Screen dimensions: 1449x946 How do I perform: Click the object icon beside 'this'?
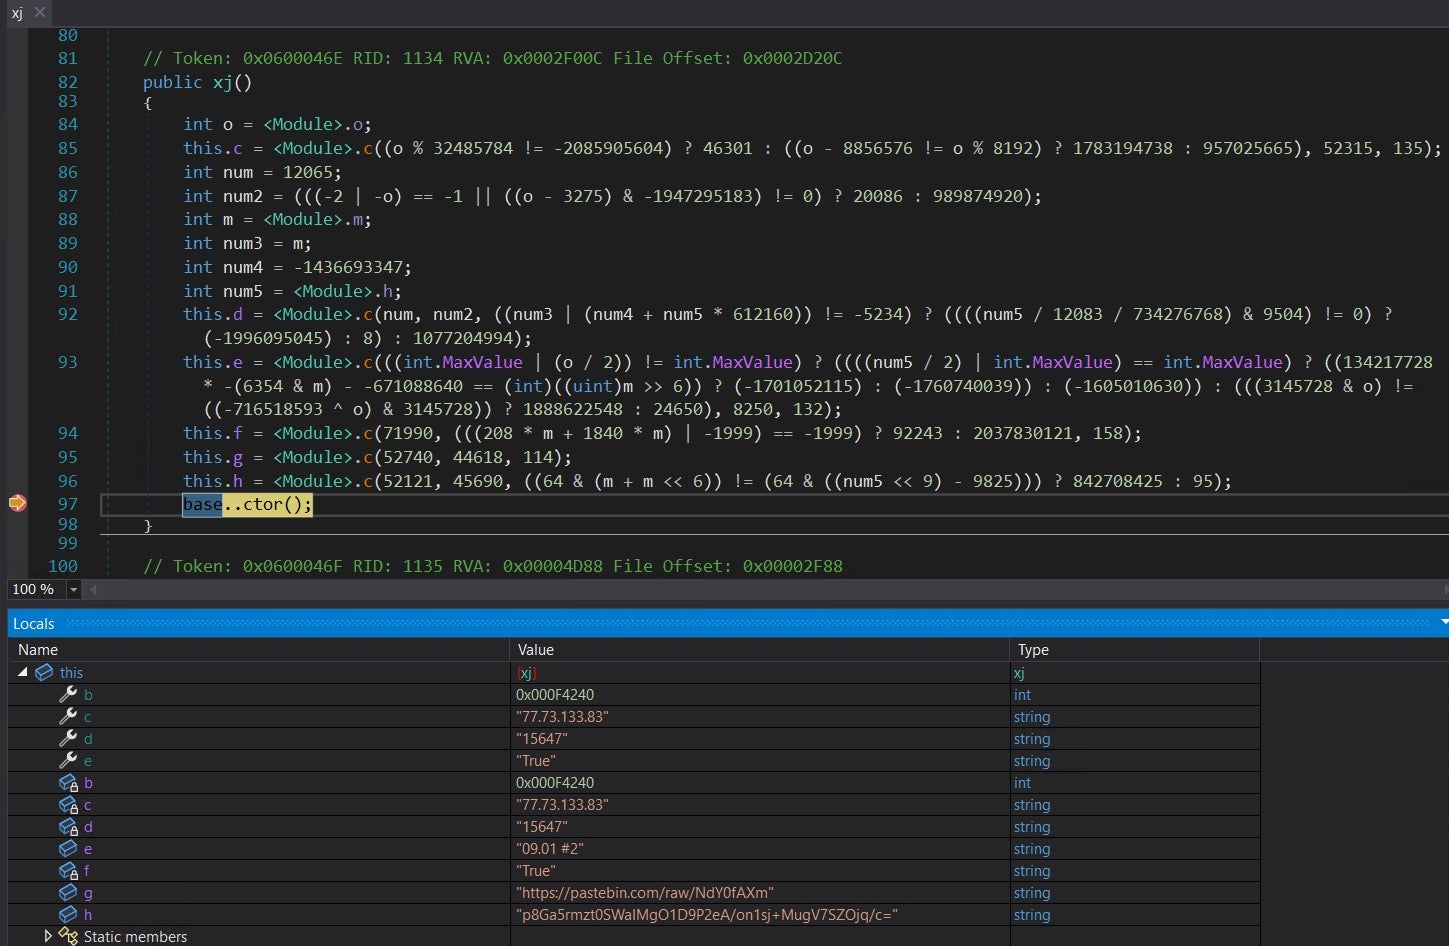click(44, 672)
